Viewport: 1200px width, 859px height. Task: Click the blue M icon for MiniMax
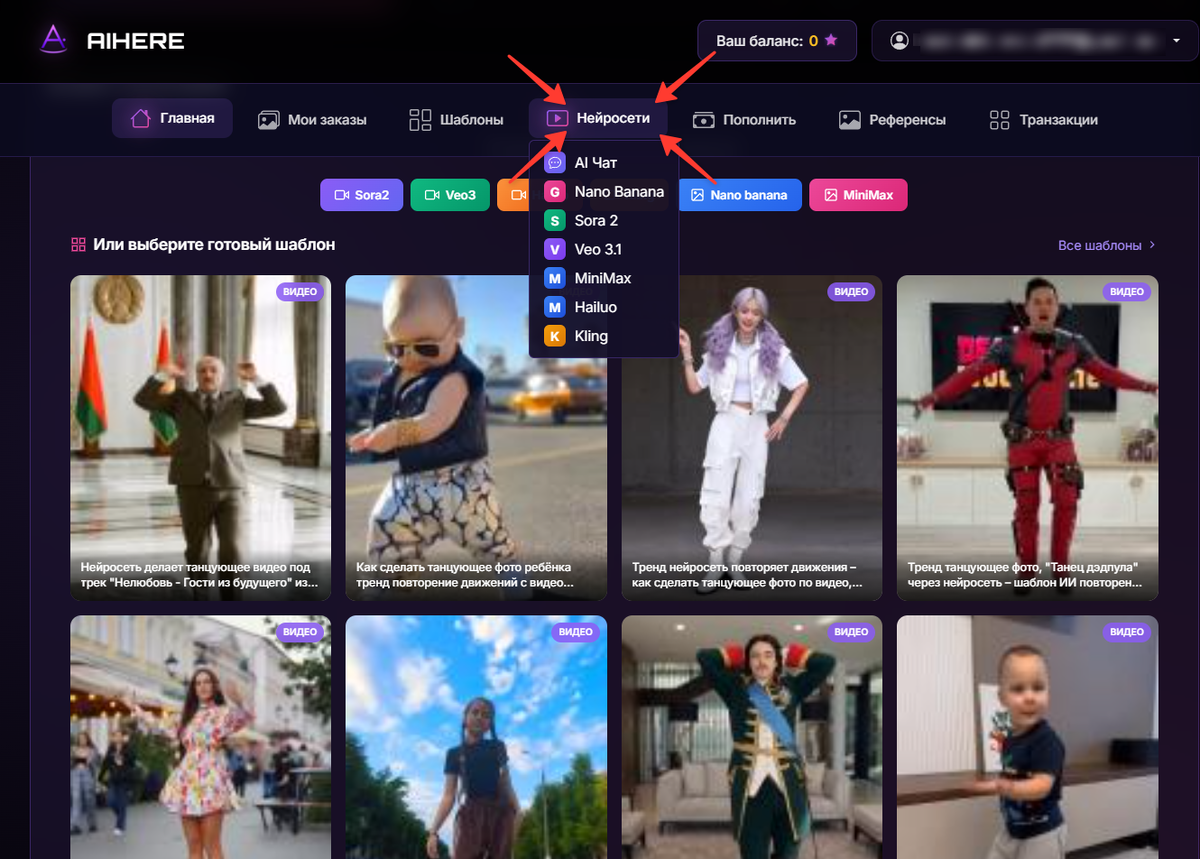click(555, 278)
